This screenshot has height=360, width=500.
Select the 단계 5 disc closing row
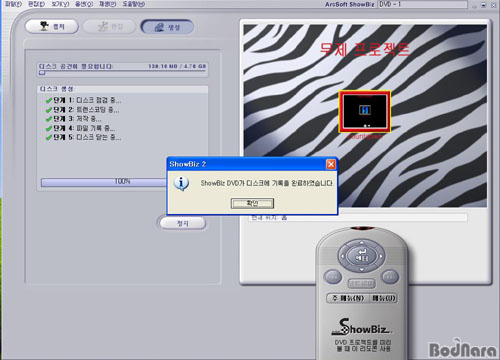coord(83,138)
